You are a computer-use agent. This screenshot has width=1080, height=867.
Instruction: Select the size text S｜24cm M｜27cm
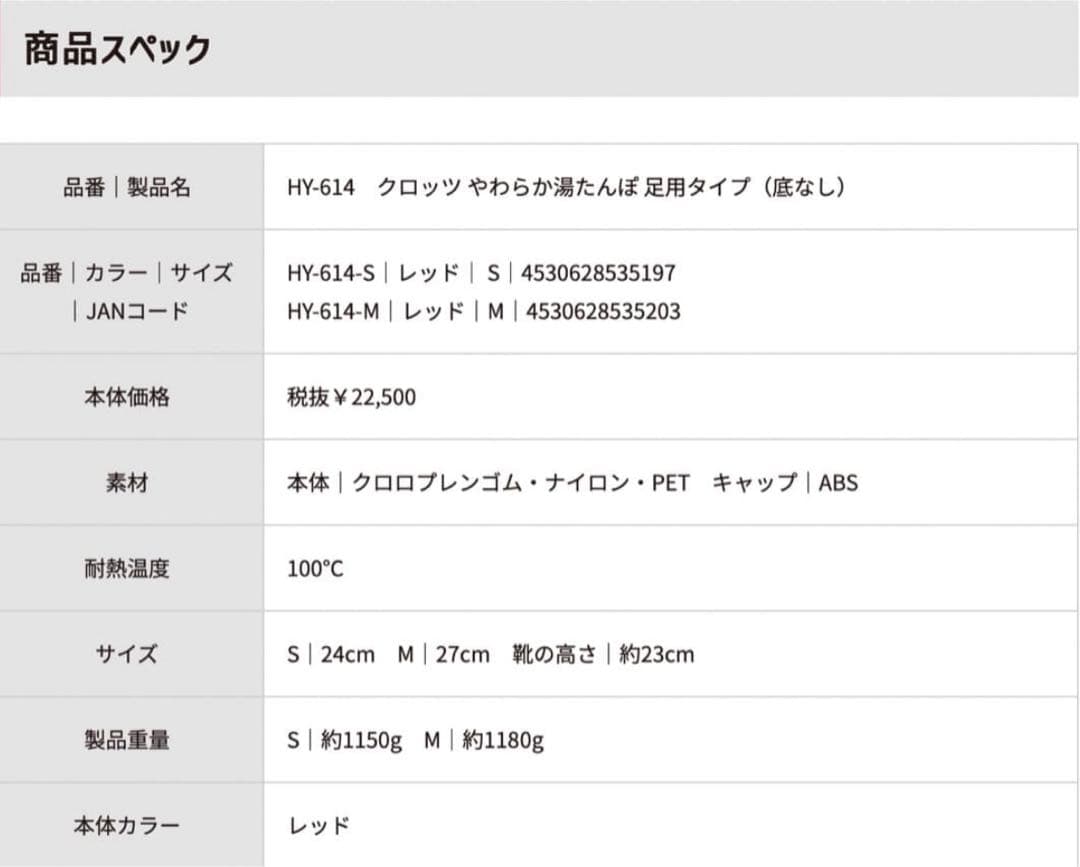pos(388,654)
